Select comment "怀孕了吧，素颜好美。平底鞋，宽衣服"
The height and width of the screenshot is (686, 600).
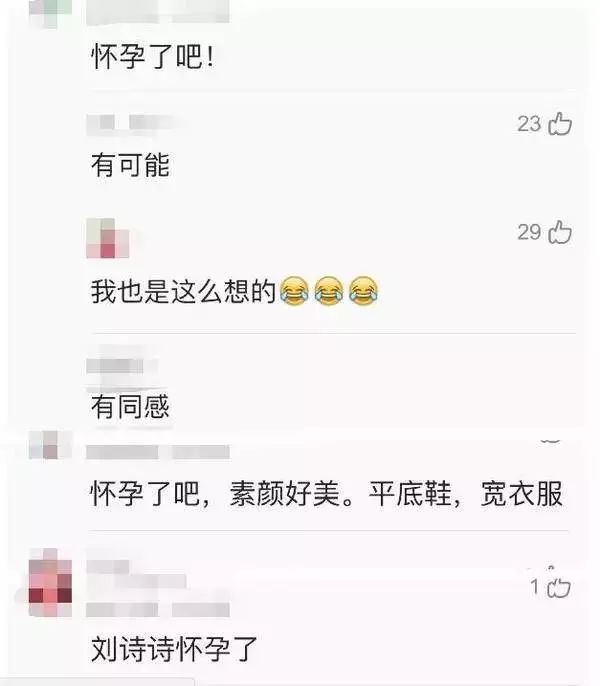tap(326, 494)
